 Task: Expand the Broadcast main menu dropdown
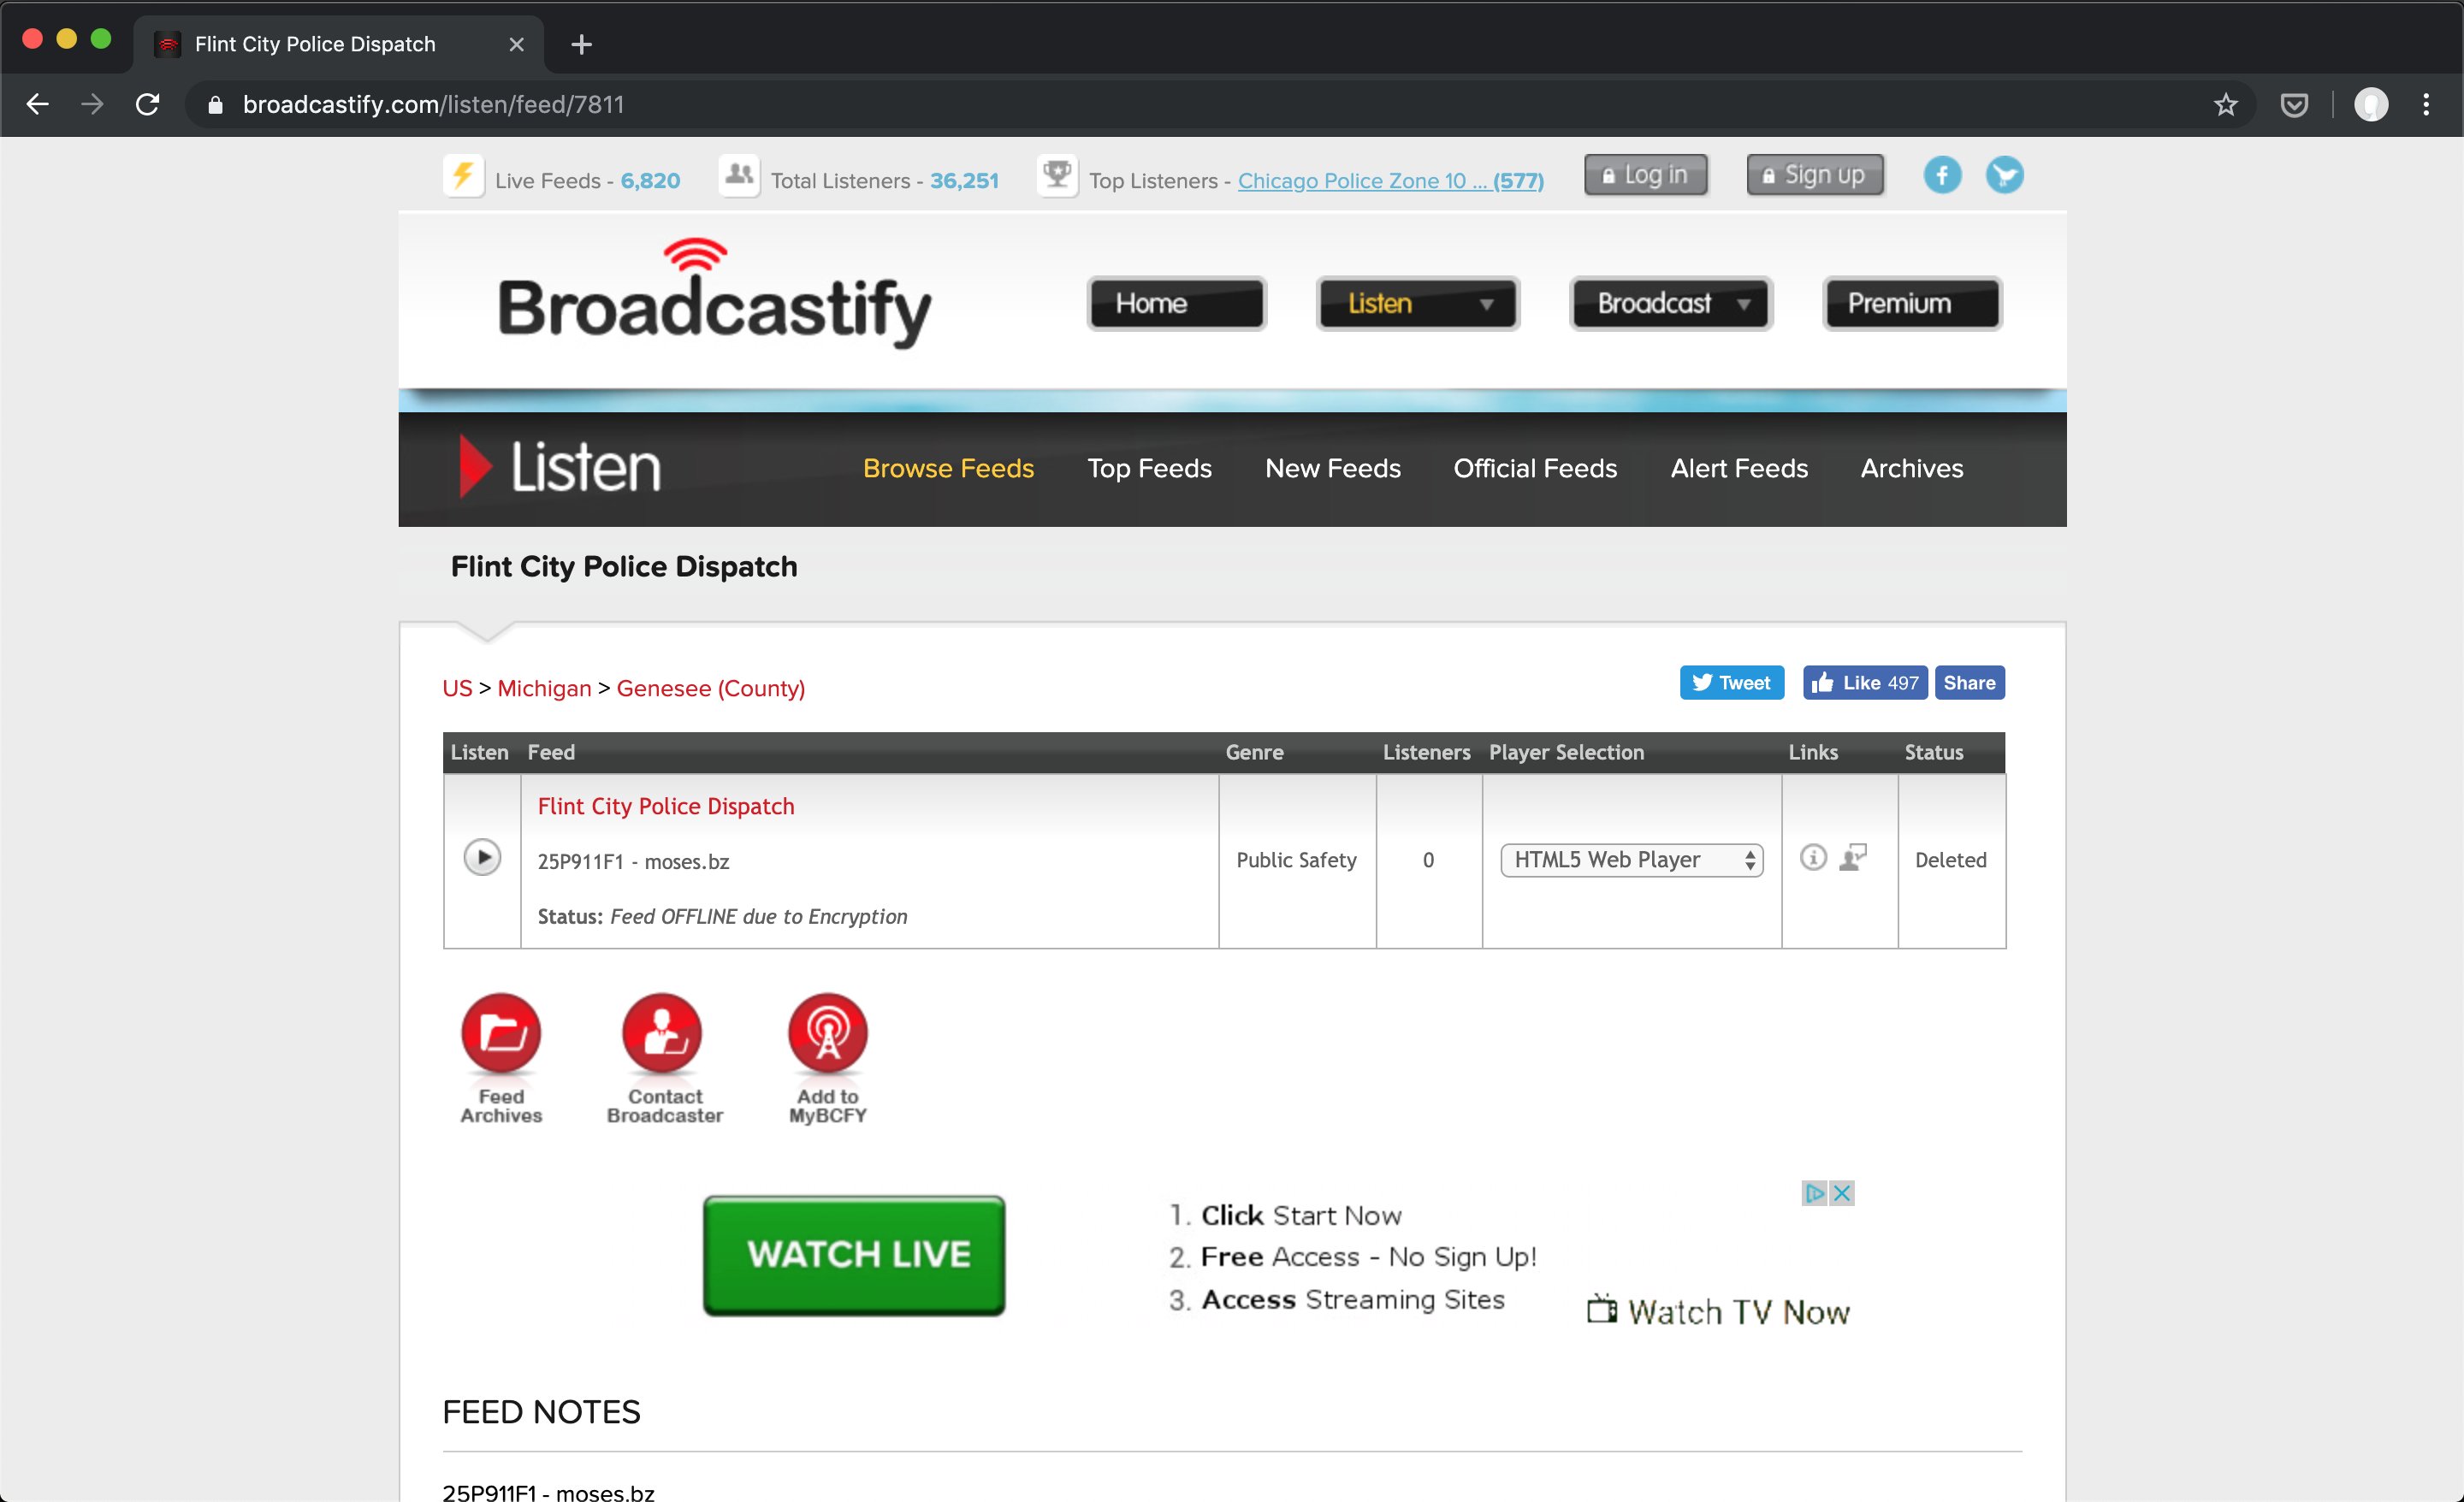(1671, 303)
